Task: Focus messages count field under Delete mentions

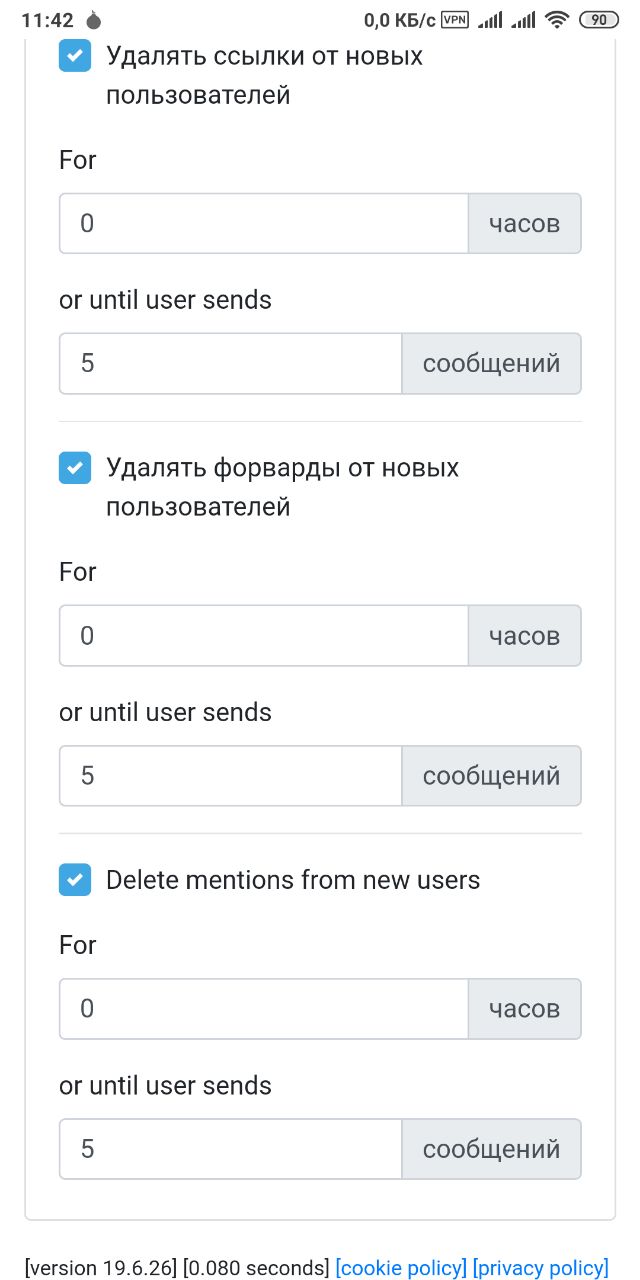Action: pos(231,1149)
